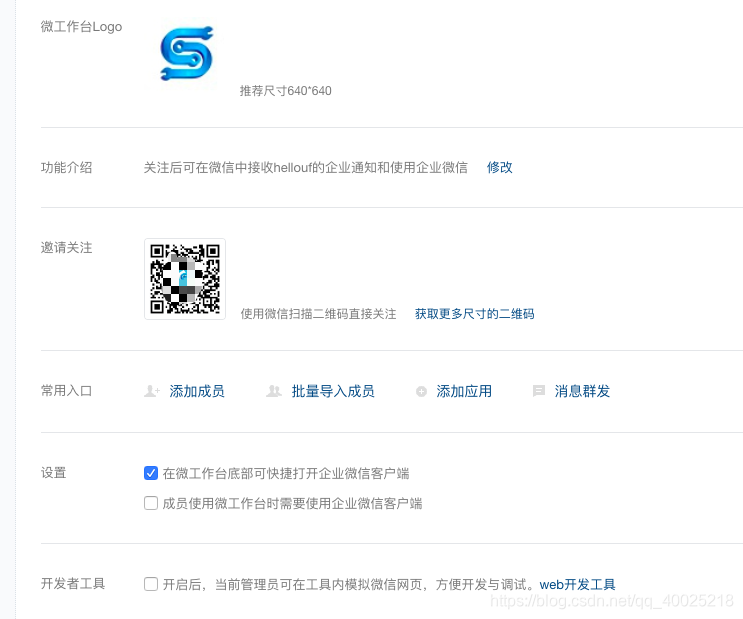Open the 消息群发 link
This screenshot has width=743, height=619.
click(x=582, y=391)
